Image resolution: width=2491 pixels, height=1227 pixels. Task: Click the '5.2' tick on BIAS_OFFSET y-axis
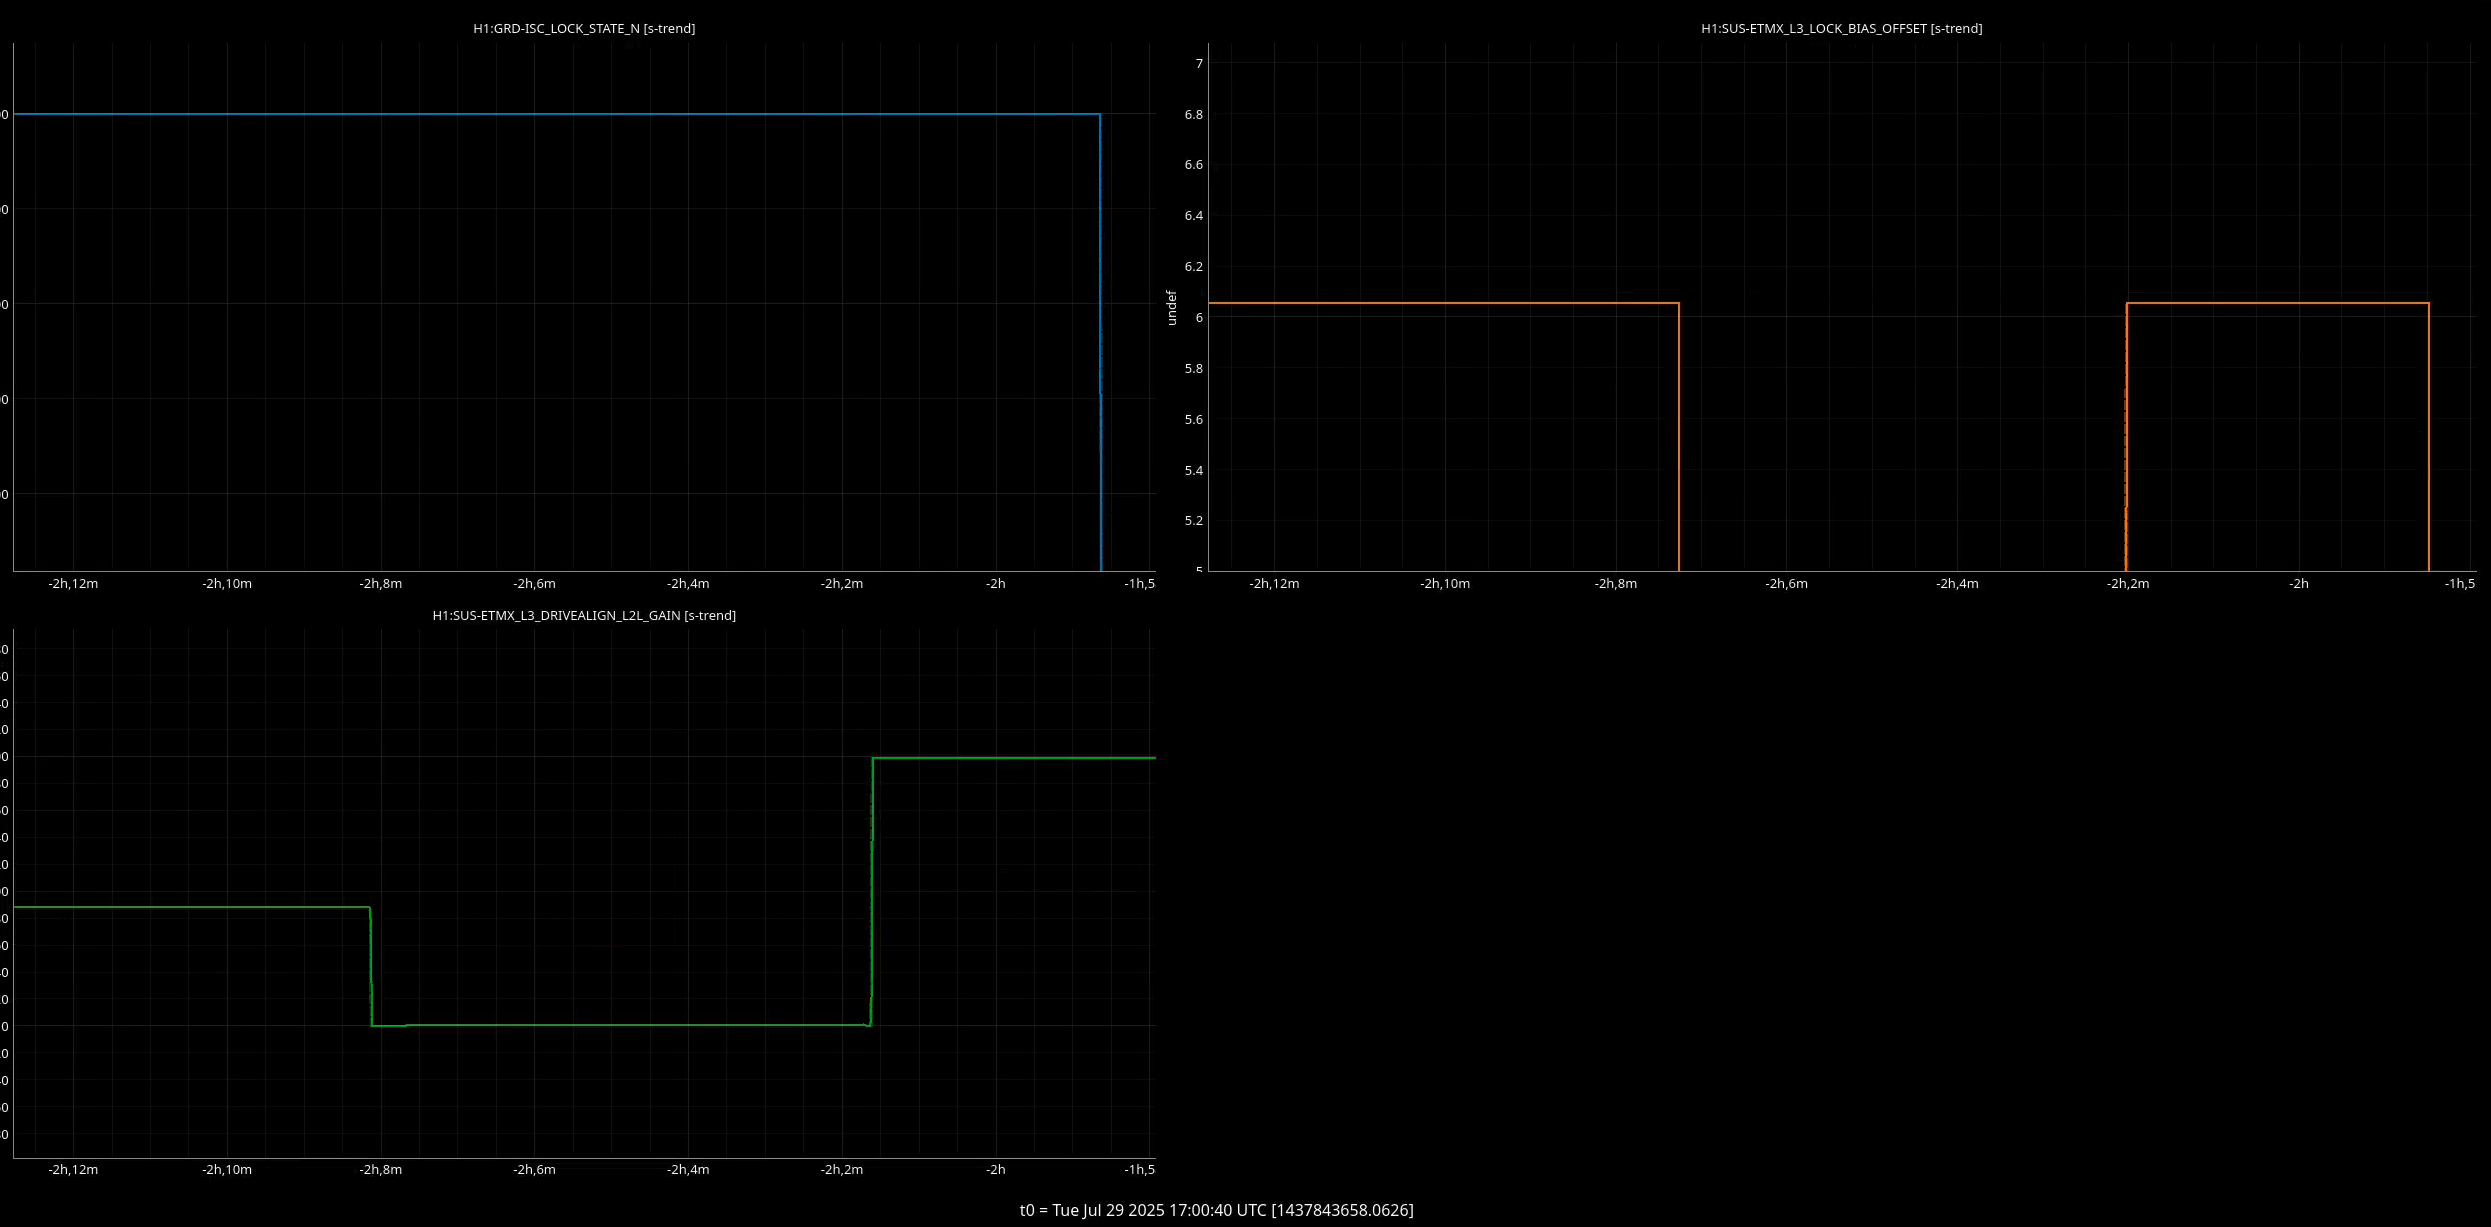point(1193,521)
